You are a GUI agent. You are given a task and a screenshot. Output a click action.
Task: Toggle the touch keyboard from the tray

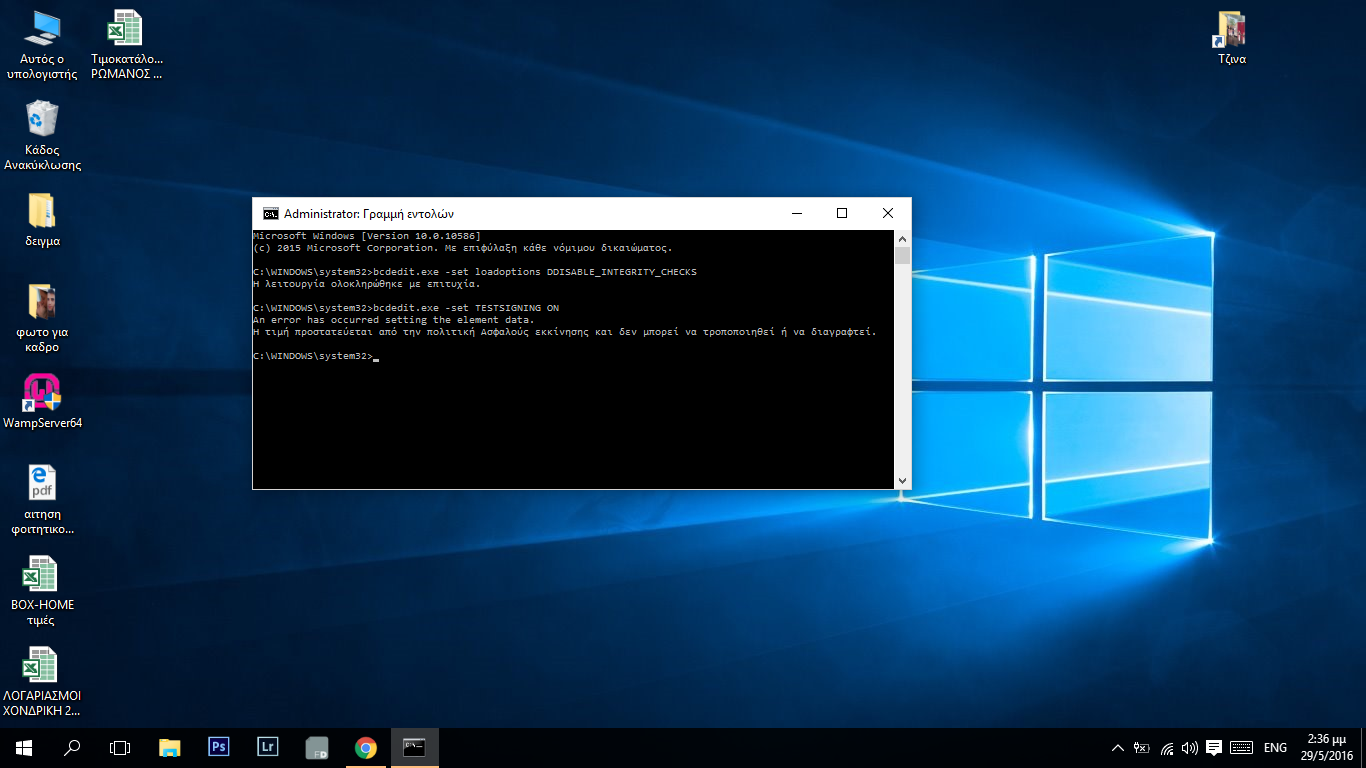[x=1241, y=747]
